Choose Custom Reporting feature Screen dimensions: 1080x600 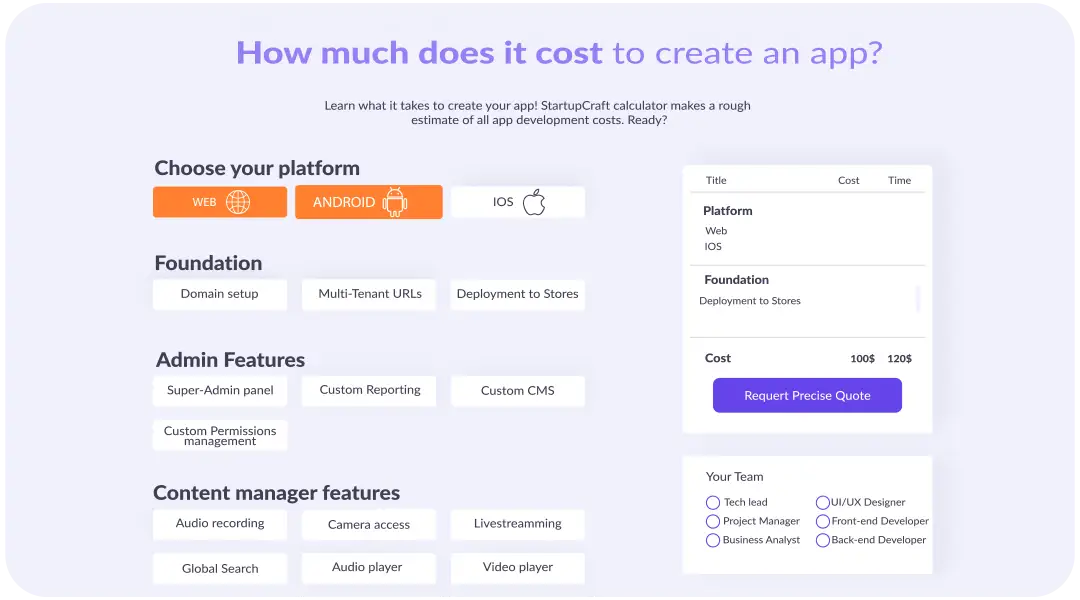(370, 390)
